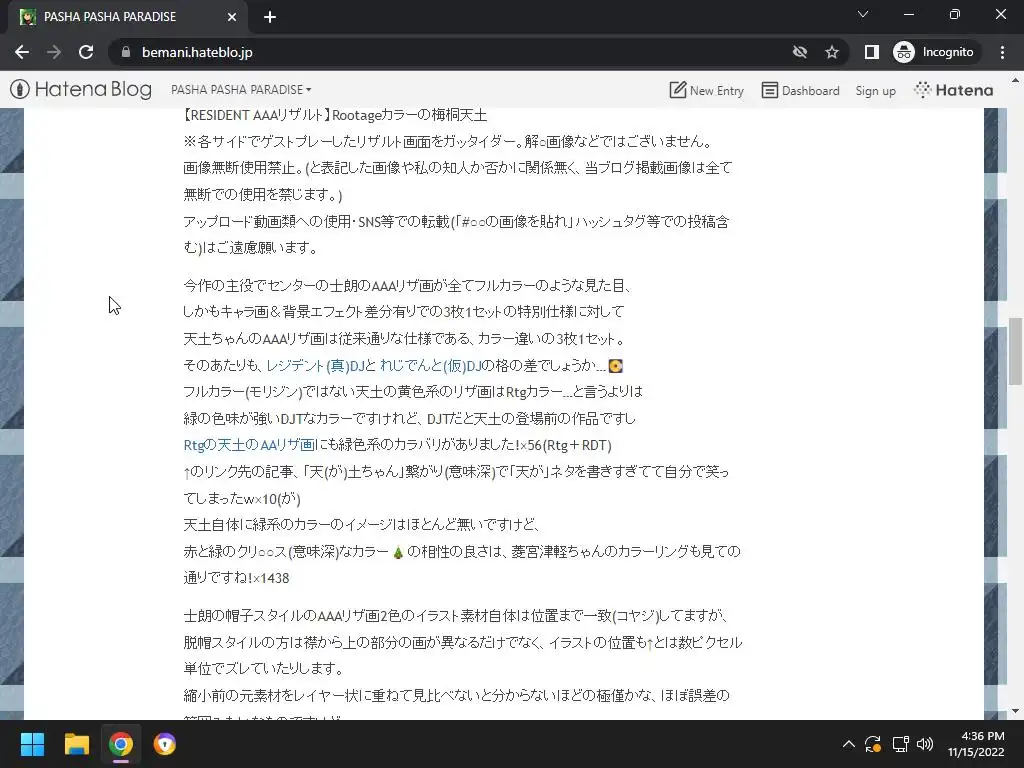Image resolution: width=1024 pixels, height=768 pixels.
Task: Click the browser forward arrow
Action: pyautogui.click(x=54, y=52)
